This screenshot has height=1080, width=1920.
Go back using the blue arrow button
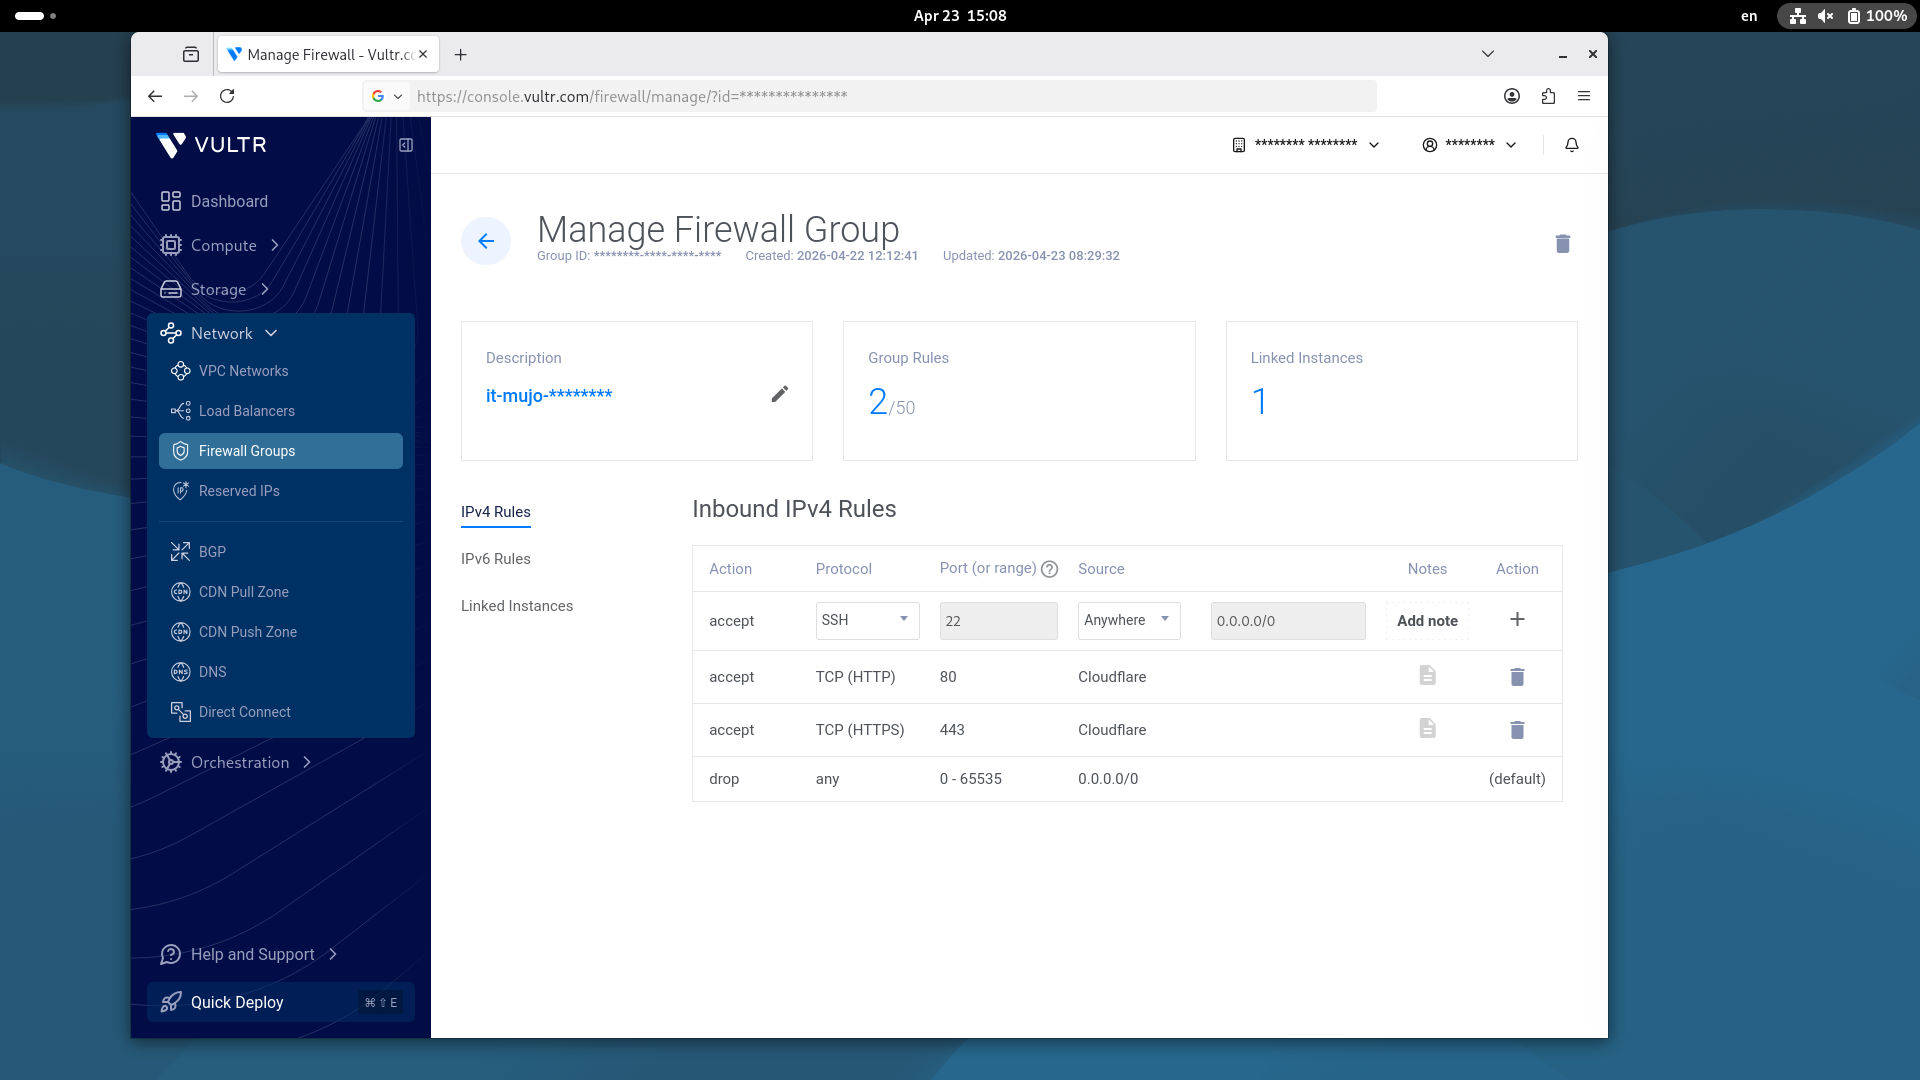pyautogui.click(x=486, y=241)
